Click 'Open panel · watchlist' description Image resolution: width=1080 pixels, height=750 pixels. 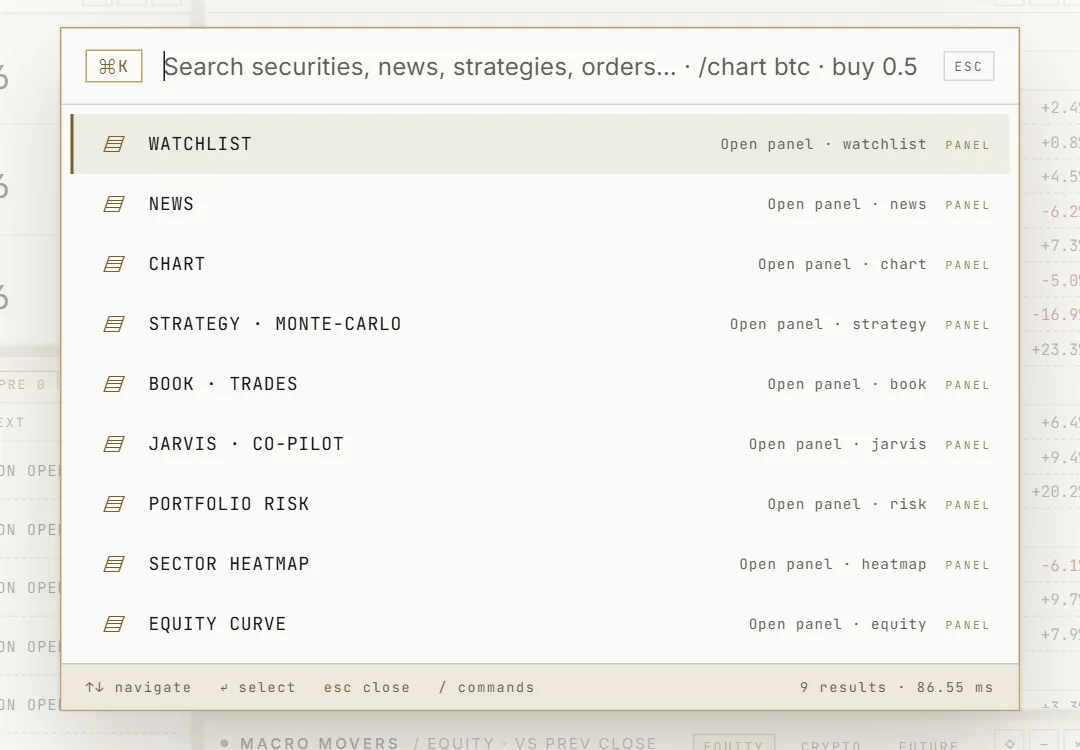(x=823, y=145)
